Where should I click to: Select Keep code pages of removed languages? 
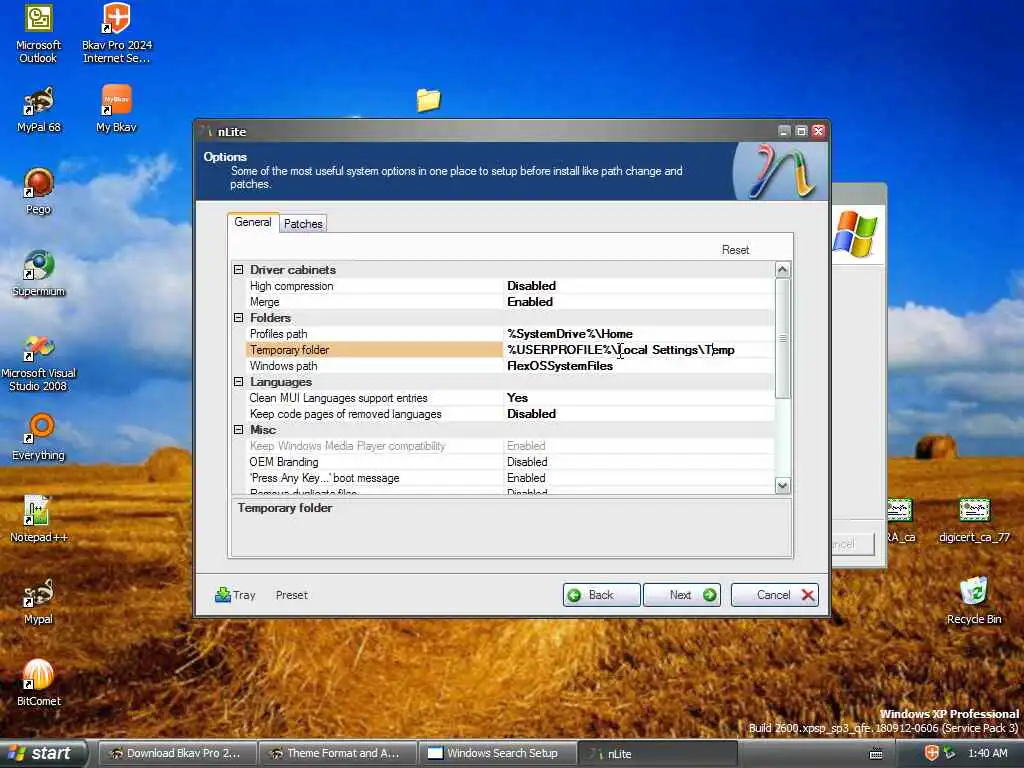(x=510, y=414)
